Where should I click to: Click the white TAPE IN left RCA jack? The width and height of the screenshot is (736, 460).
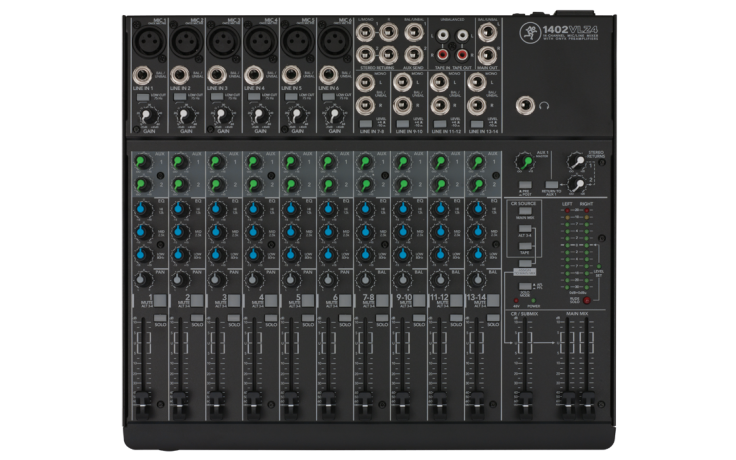point(442,34)
